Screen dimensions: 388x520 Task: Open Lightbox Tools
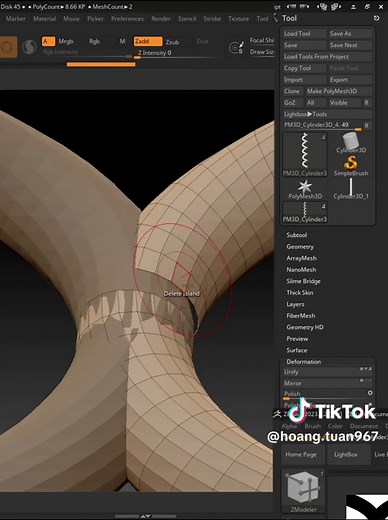[327, 114]
